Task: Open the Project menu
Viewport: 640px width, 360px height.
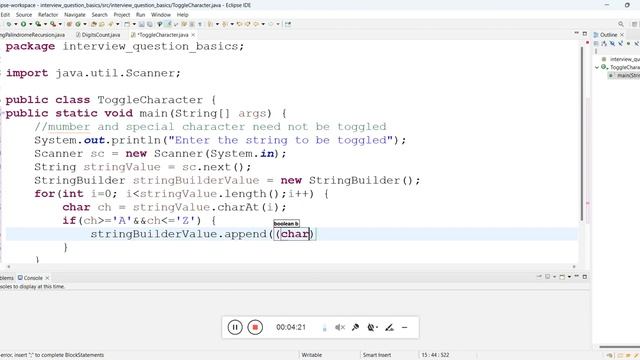Action: 122,15
